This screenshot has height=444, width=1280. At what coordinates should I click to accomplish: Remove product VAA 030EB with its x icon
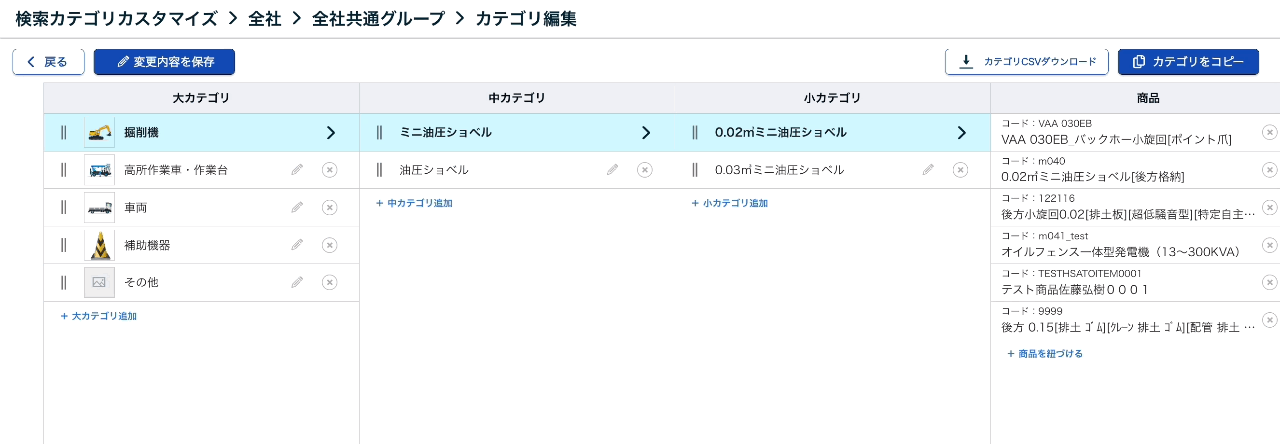[x=1269, y=132]
